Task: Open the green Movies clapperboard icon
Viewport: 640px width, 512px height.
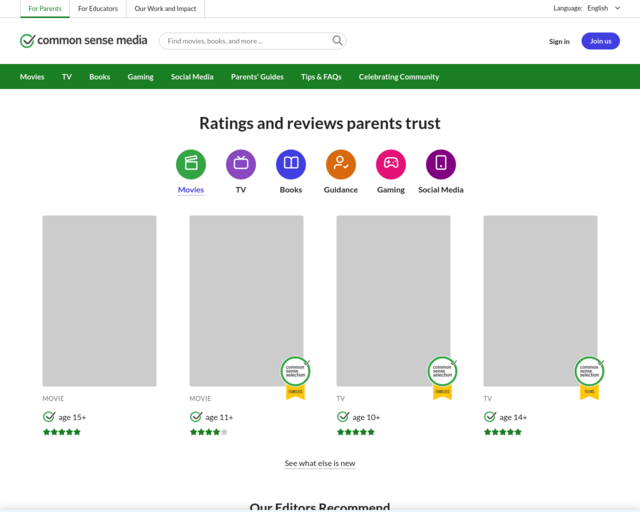Action: click(191, 164)
